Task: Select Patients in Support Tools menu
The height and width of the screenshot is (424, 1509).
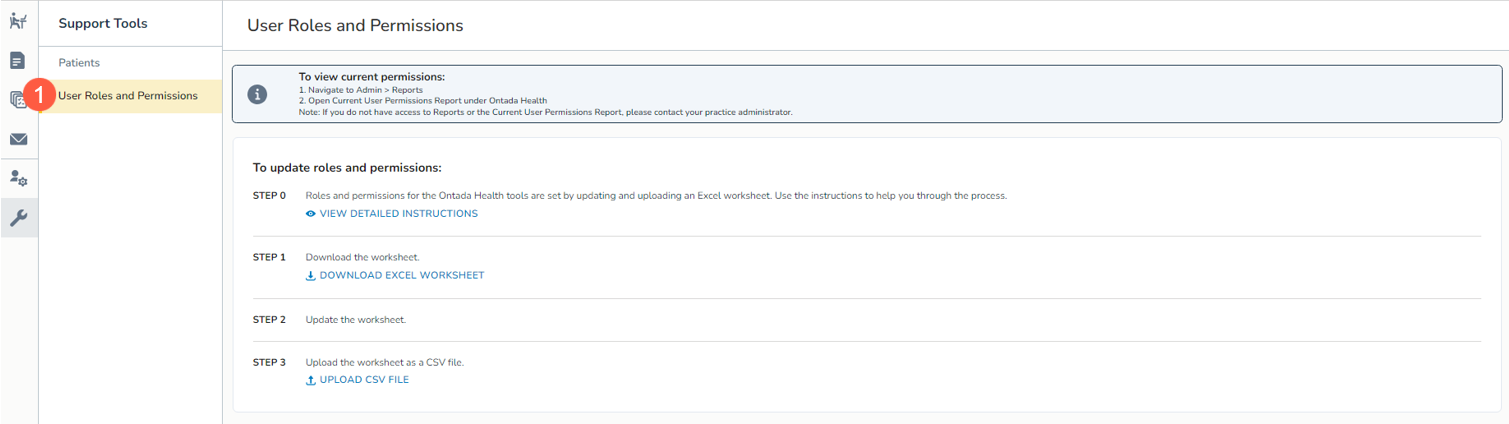Action: click(x=79, y=63)
